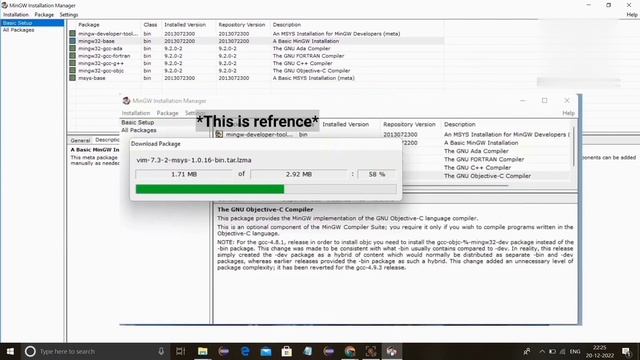This screenshot has height=360, width=640.
Task: Toggle msys-base package checkbox
Action: click(72, 78)
